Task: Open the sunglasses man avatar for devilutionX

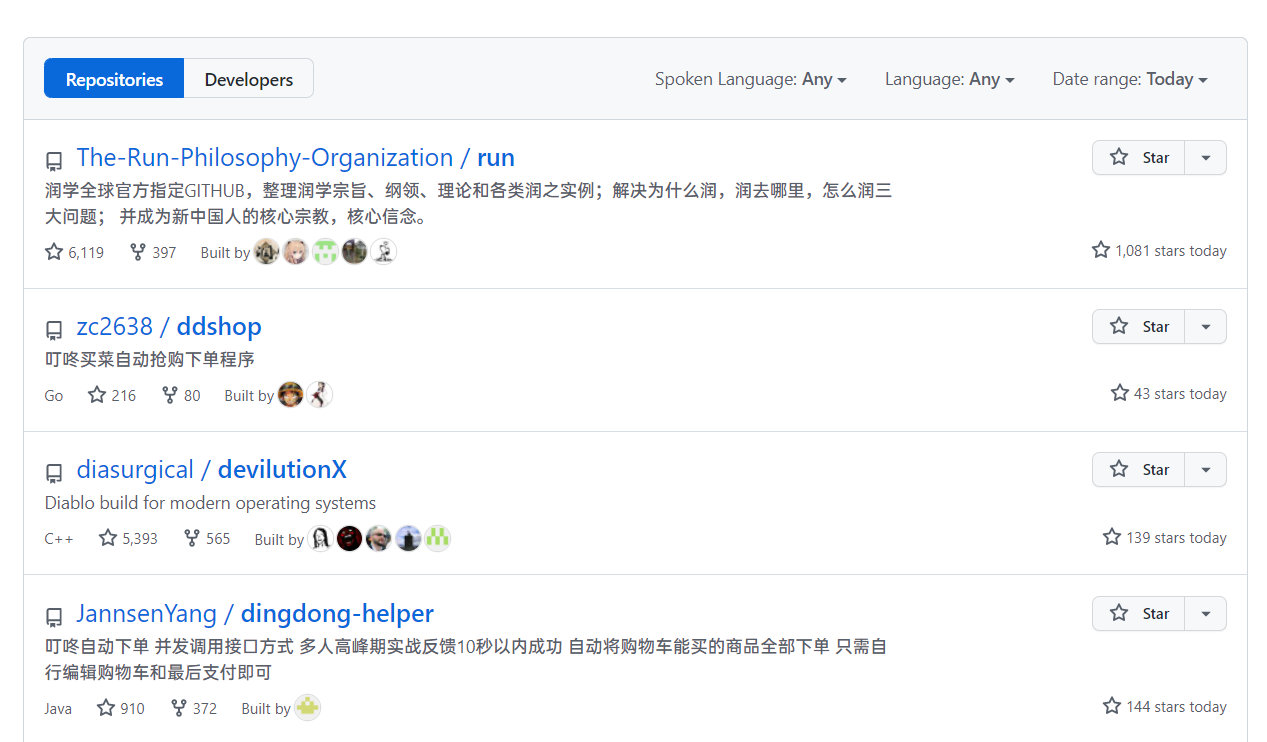Action: click(x=379, y=538)
